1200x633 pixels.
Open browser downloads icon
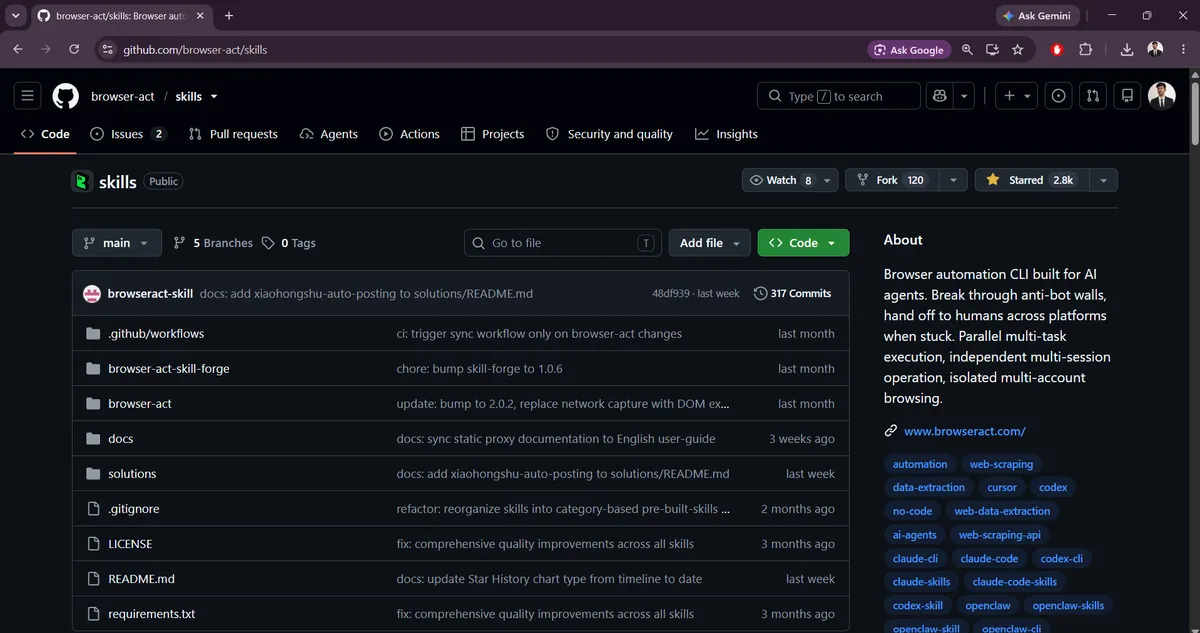pos(1127,49)
